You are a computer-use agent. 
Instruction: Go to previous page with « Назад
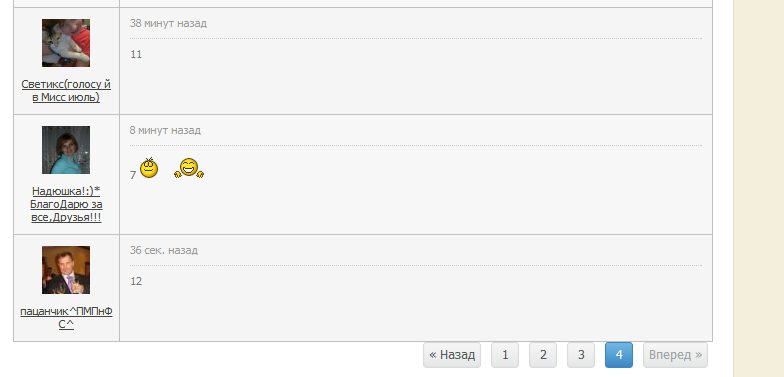pyautogui.click(x=452, y=355)
